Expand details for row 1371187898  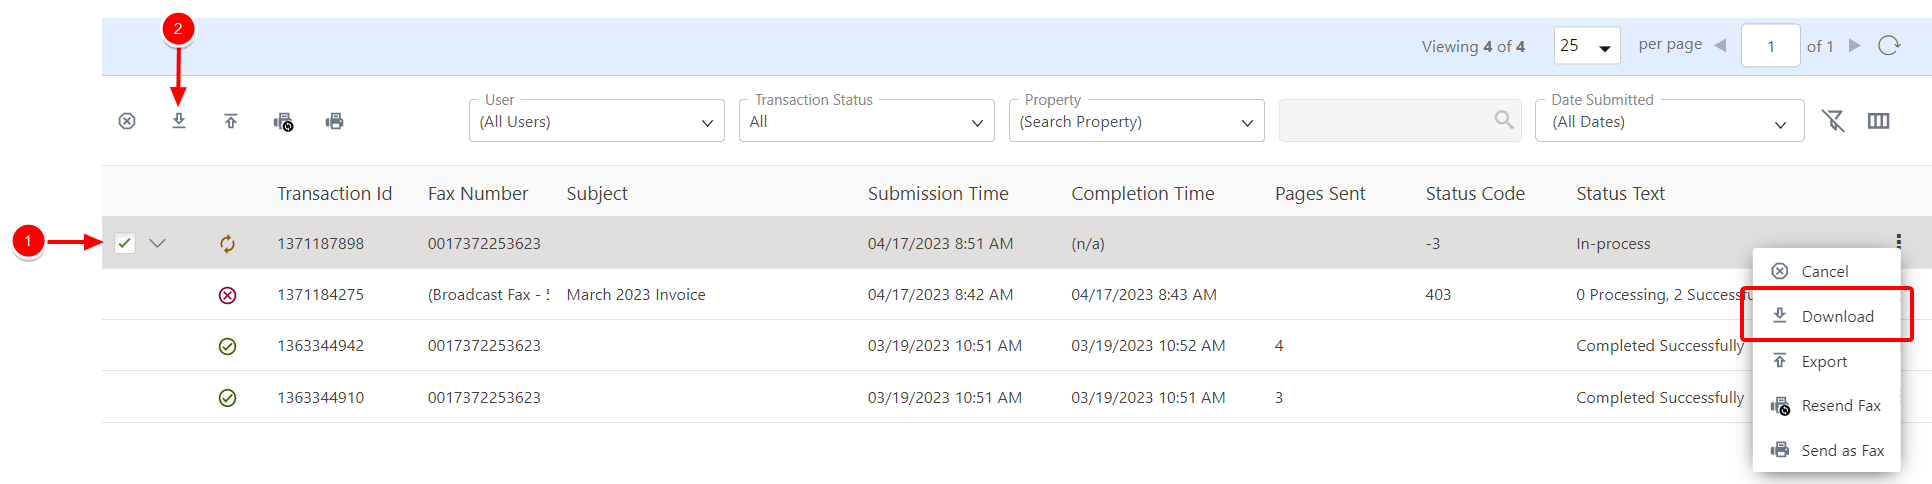pyautogui.click(x=157, y=243)
